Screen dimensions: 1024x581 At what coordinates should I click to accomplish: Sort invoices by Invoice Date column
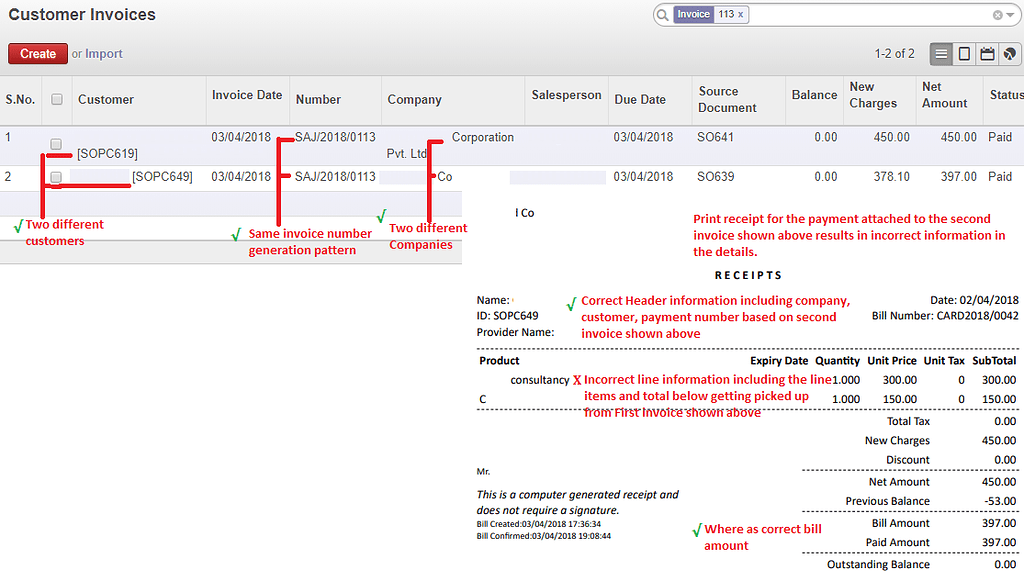pyautogui.click(x=247, y=93)
